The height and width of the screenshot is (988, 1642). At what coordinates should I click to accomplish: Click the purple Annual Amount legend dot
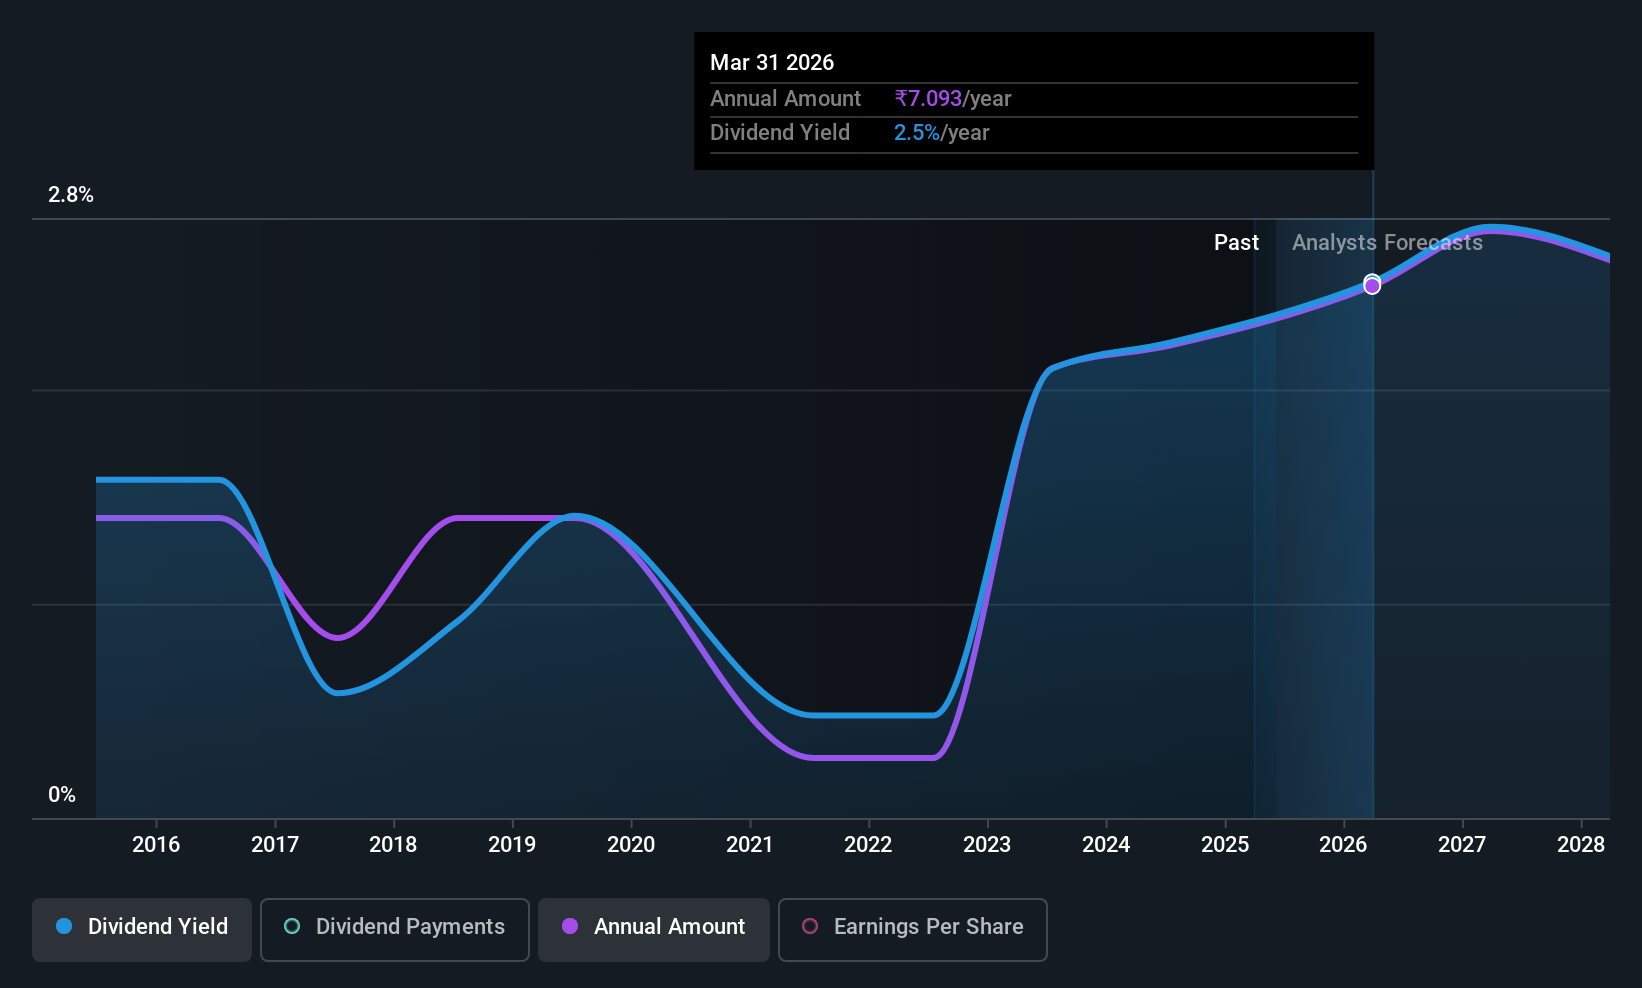coord(570,926)
